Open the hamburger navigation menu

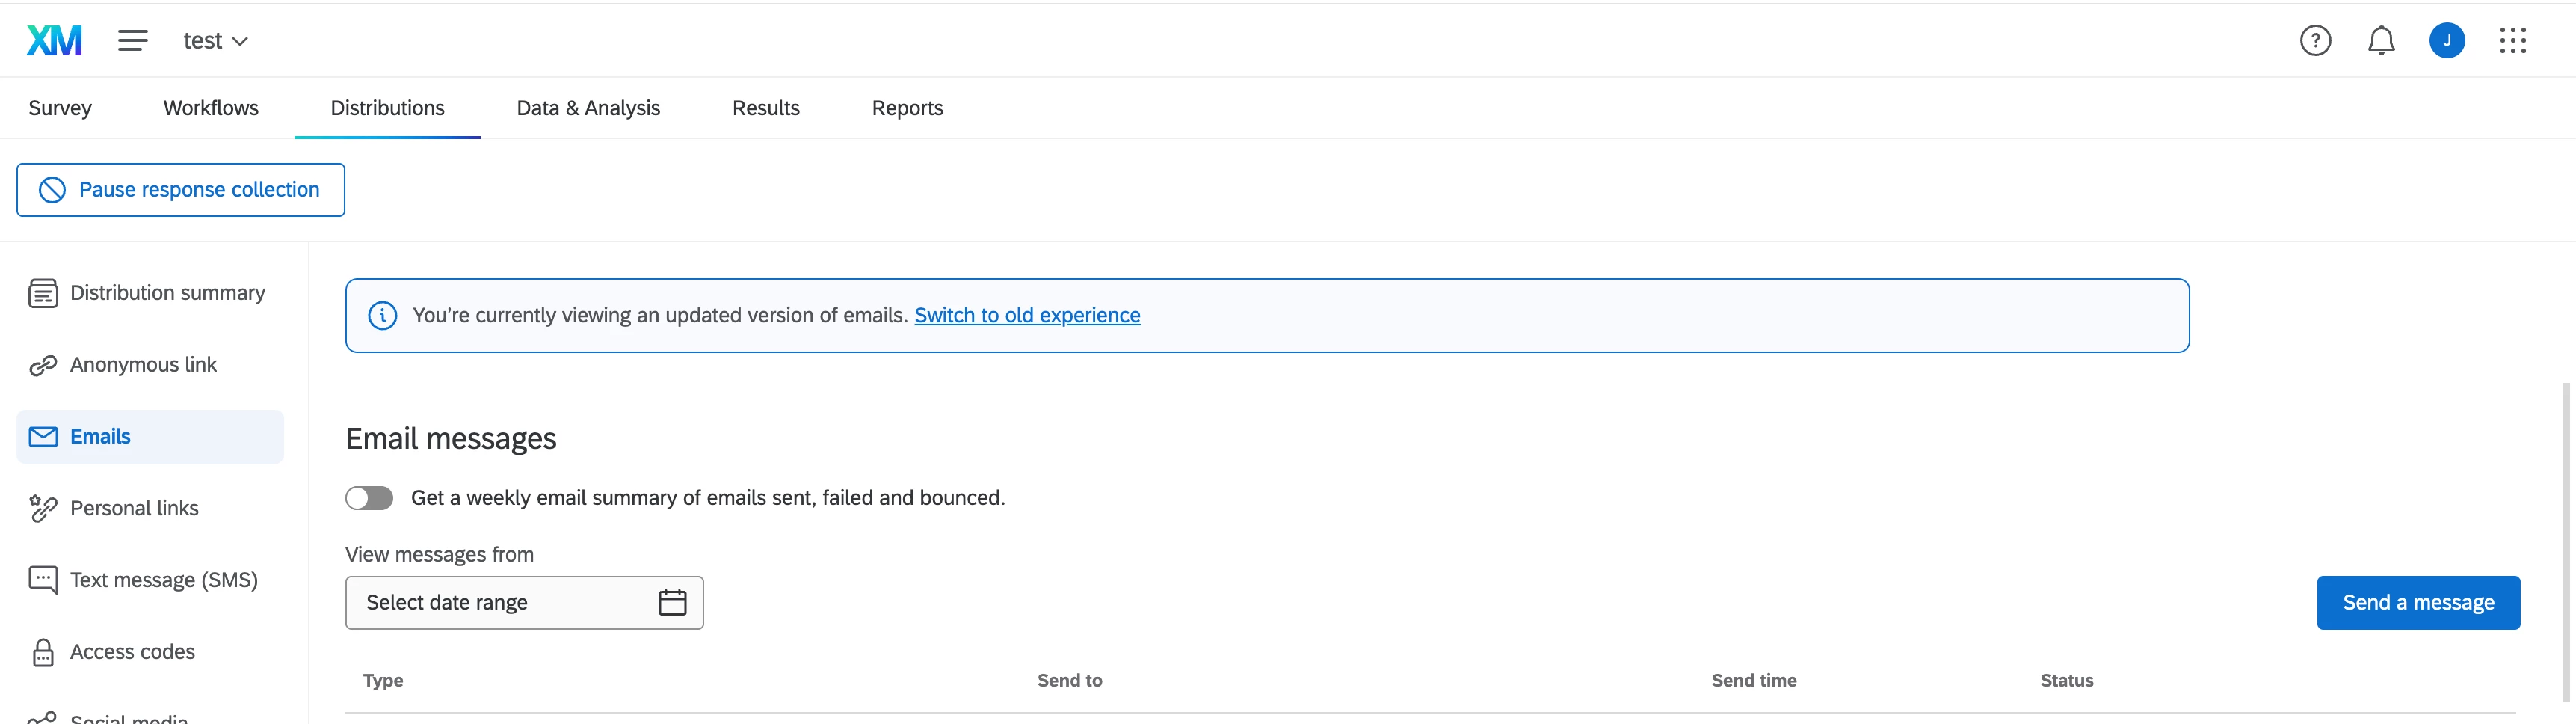click(132, 40)
